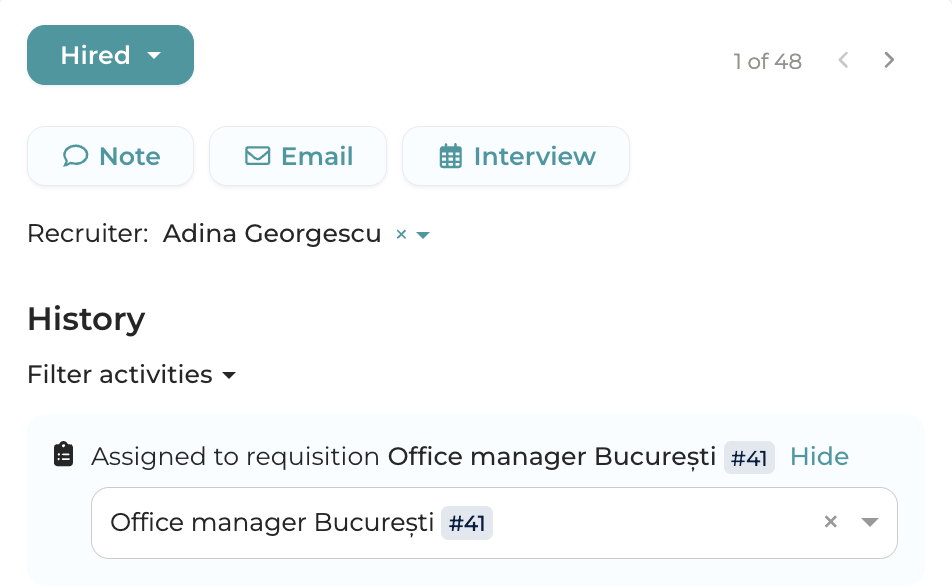Click the "1 of 48" counter
The width and height of the screenshot is (952, 586).
[767, 61]
